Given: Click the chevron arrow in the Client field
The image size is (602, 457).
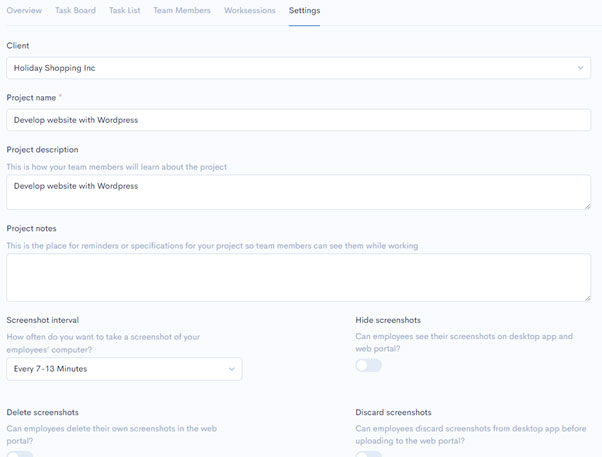Looking at the screenshot, I should pos(580,68).
